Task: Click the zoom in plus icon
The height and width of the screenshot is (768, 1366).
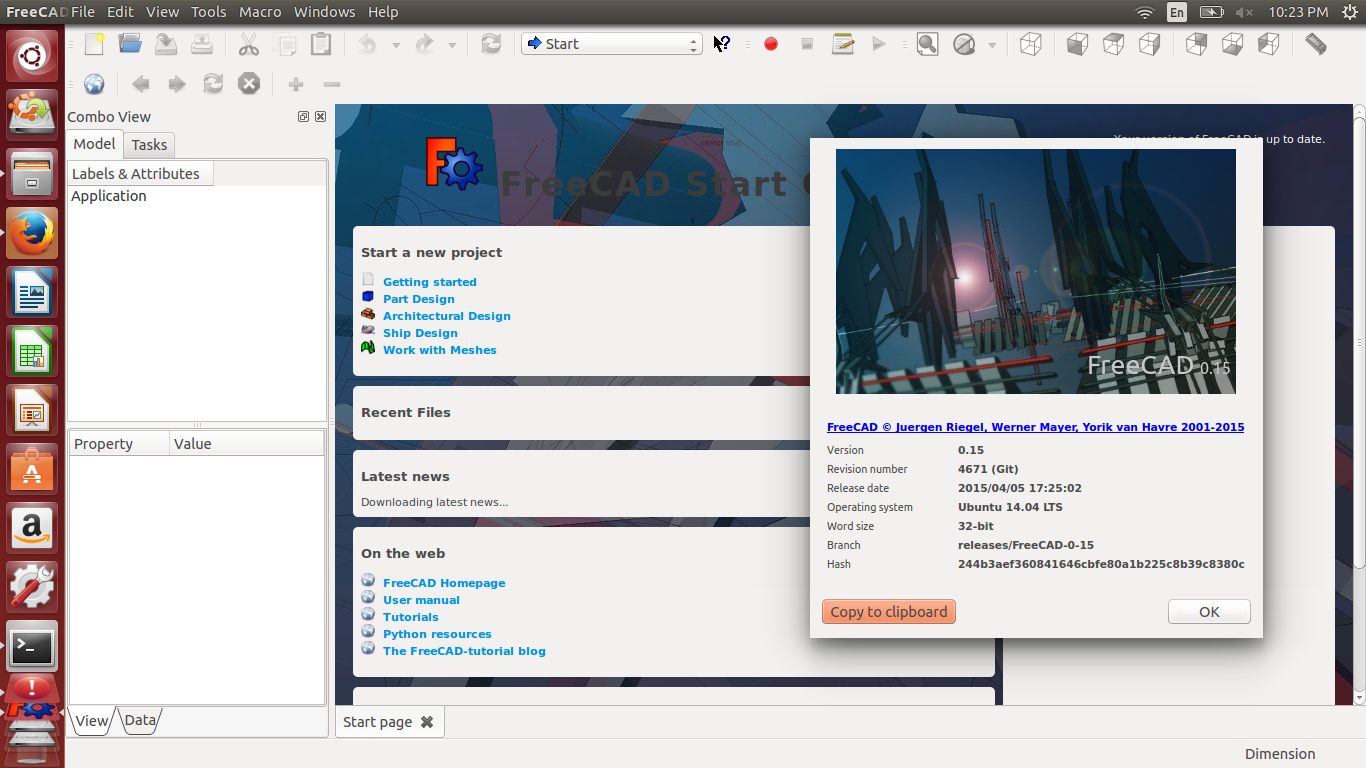Action: [295, 84]
